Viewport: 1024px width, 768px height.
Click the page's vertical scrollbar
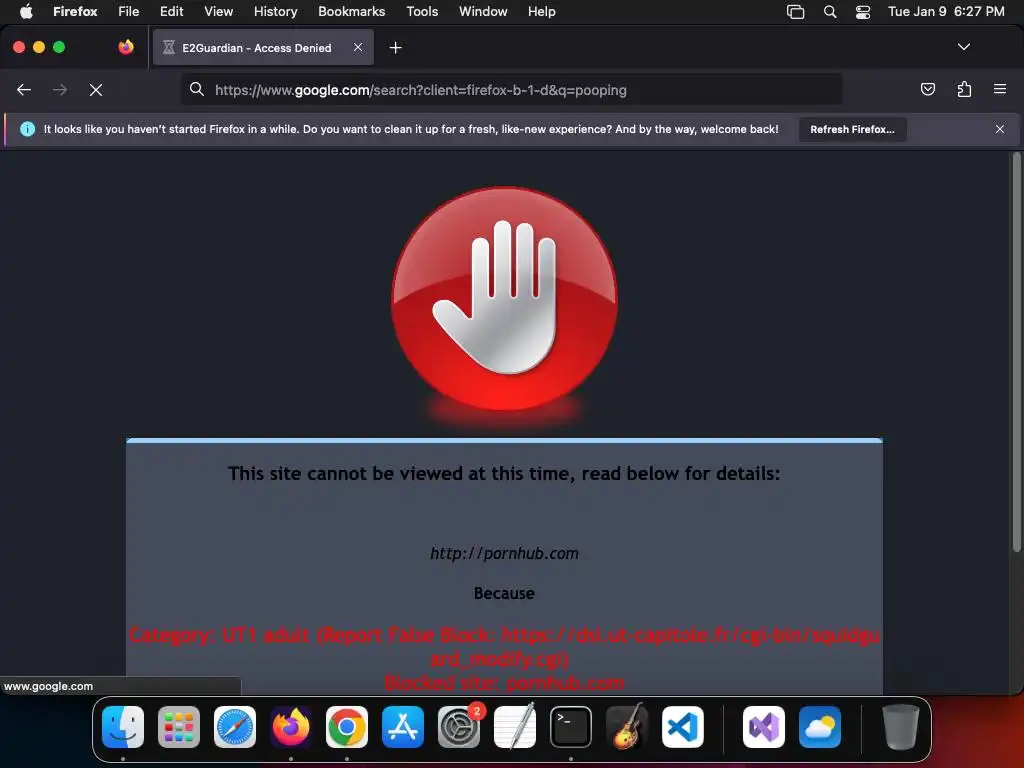click(1016, 353)
